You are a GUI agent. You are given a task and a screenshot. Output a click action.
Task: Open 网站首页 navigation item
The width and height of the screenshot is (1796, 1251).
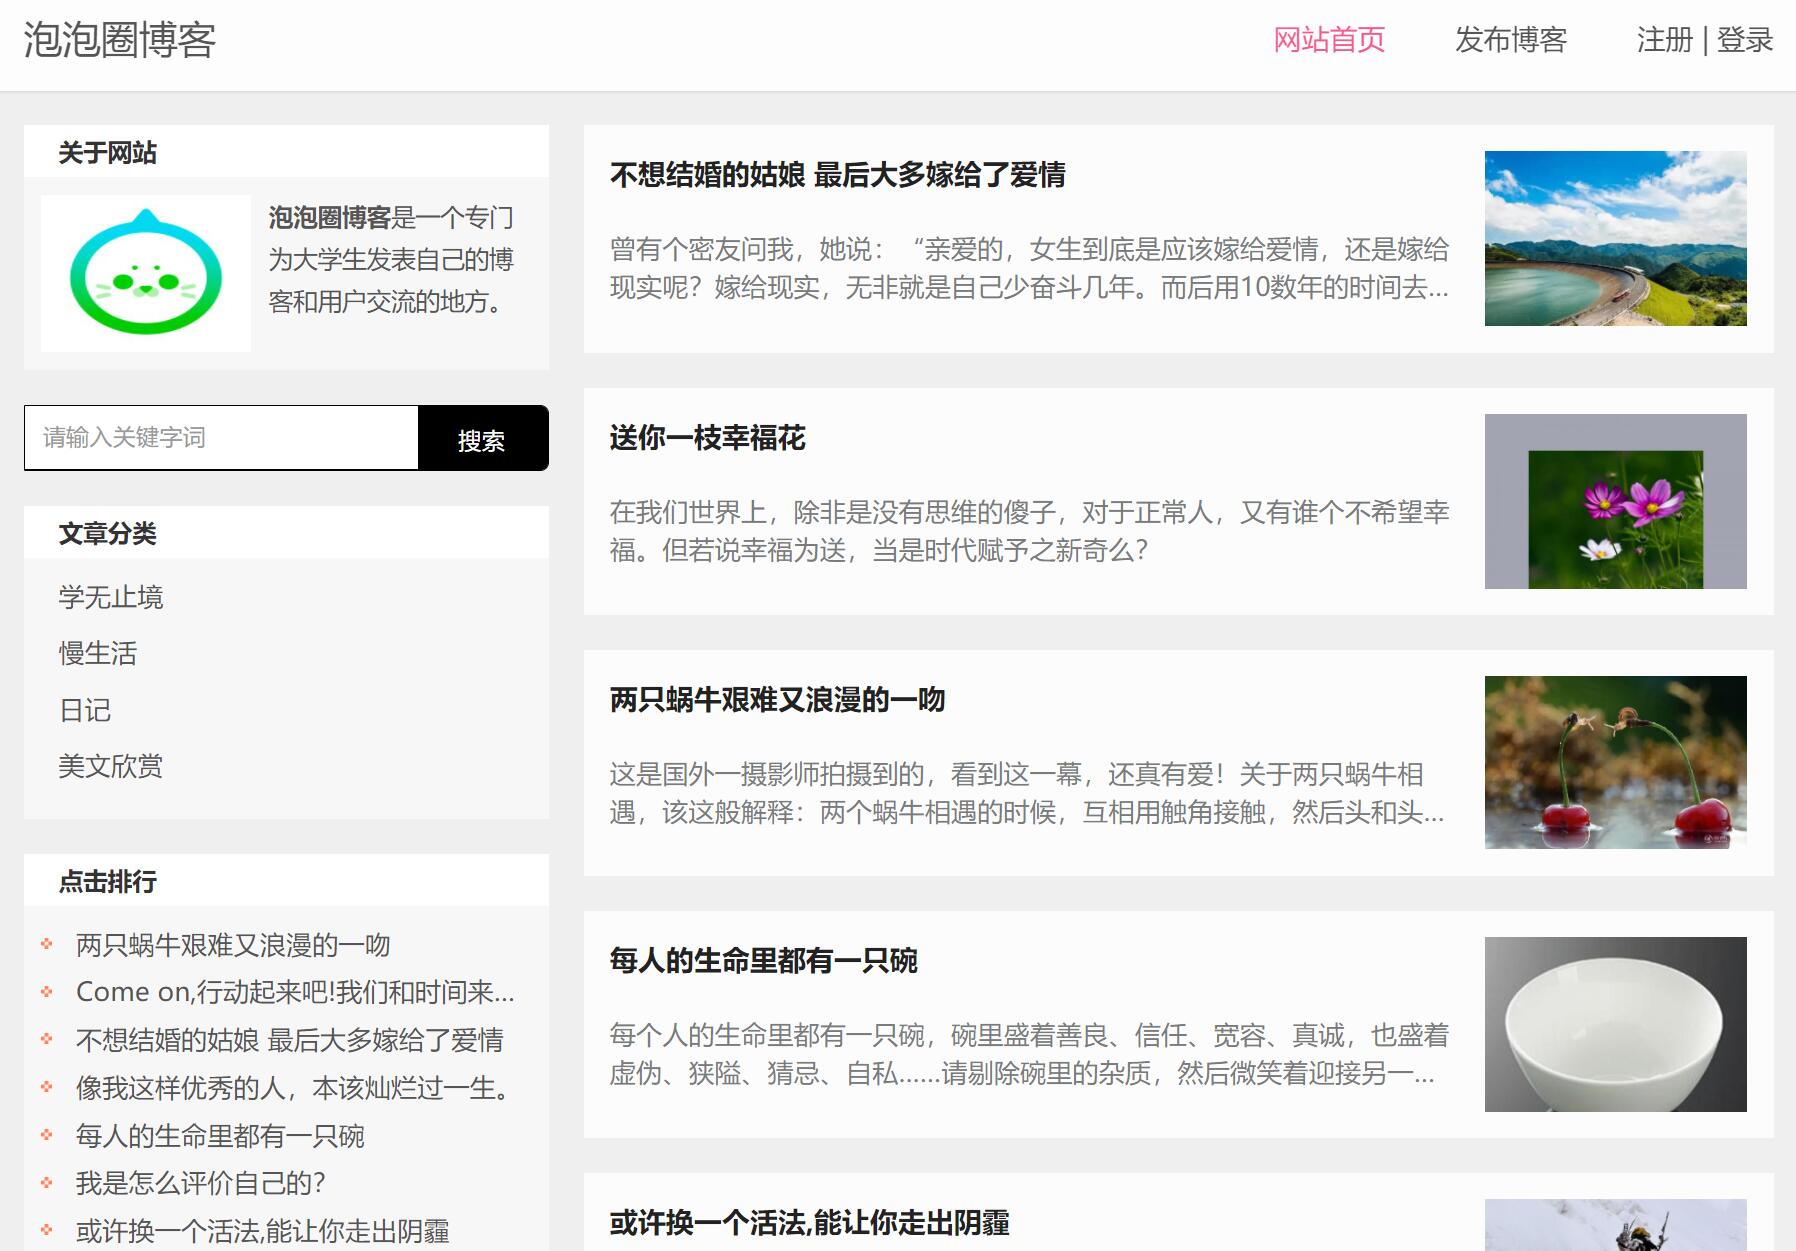click(x=1329, y=40)
